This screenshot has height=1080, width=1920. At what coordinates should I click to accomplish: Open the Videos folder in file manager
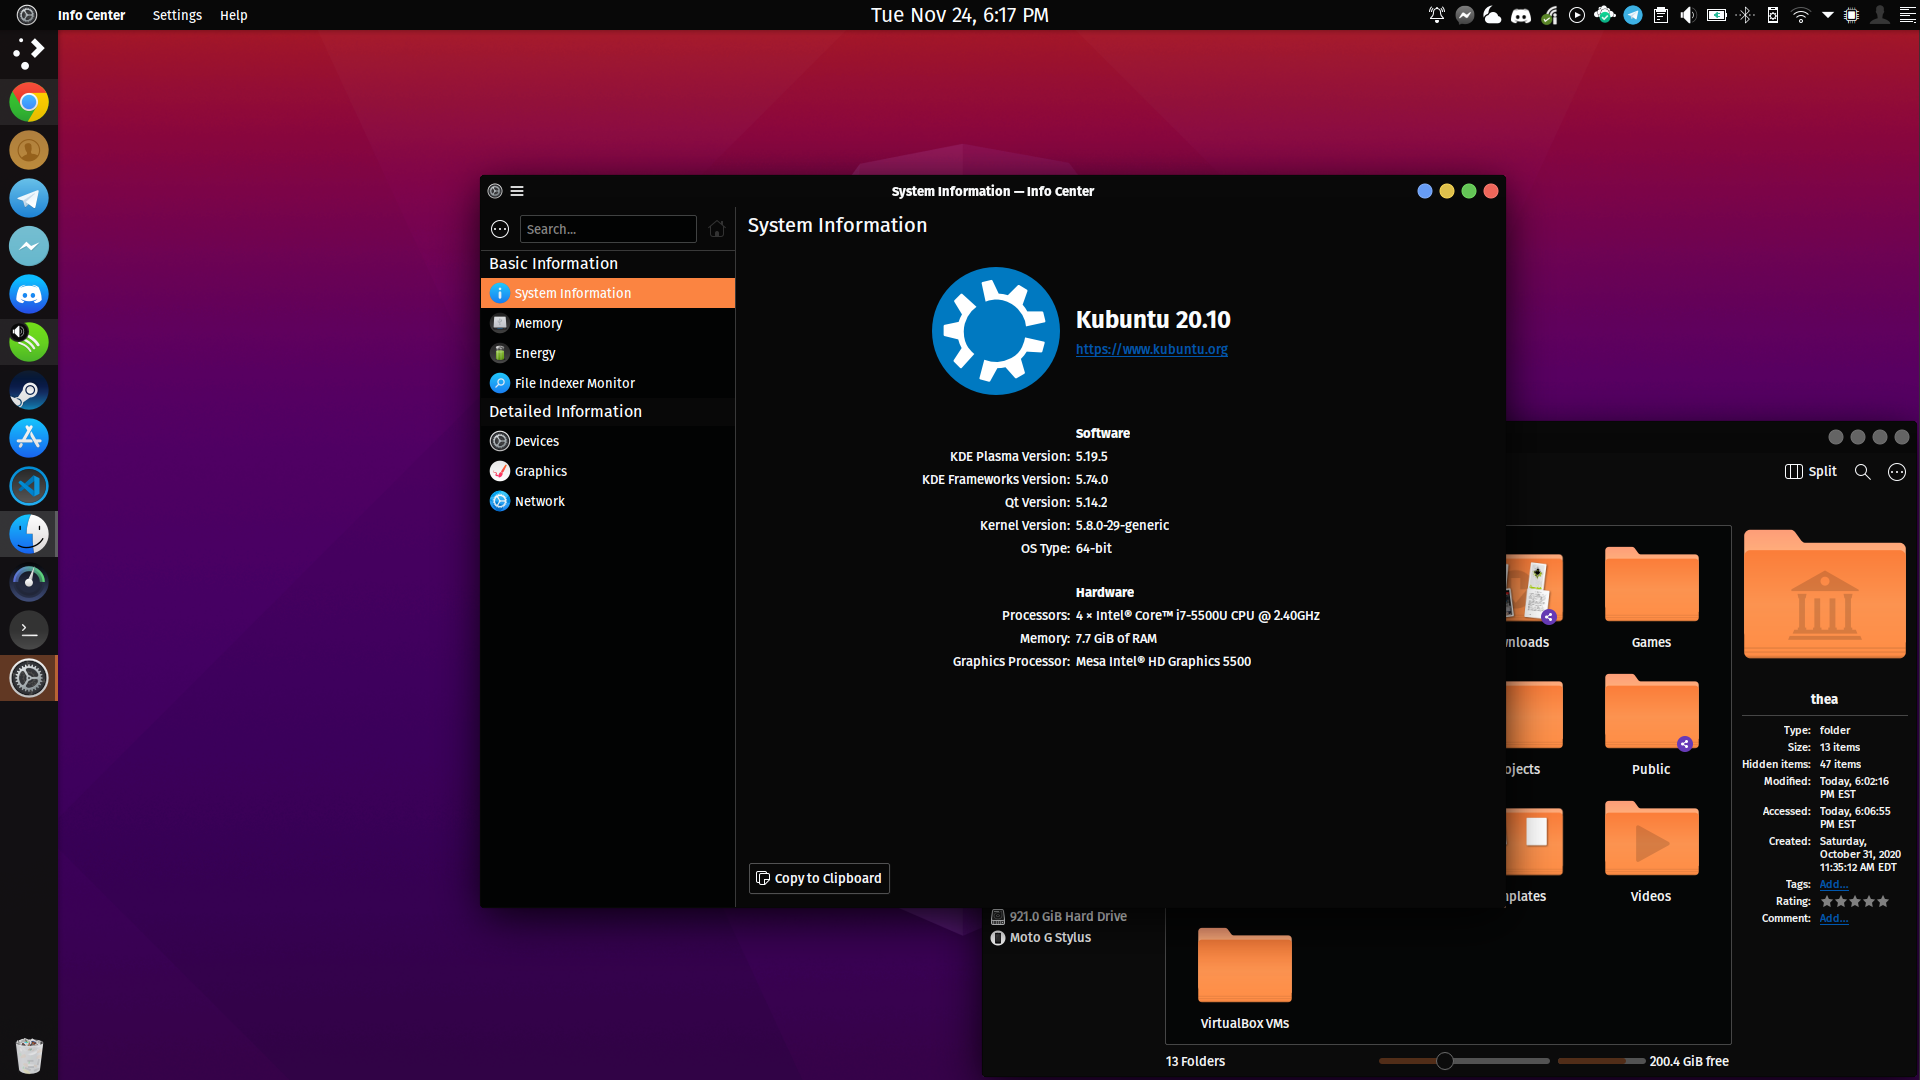[x=1651, y=851]
